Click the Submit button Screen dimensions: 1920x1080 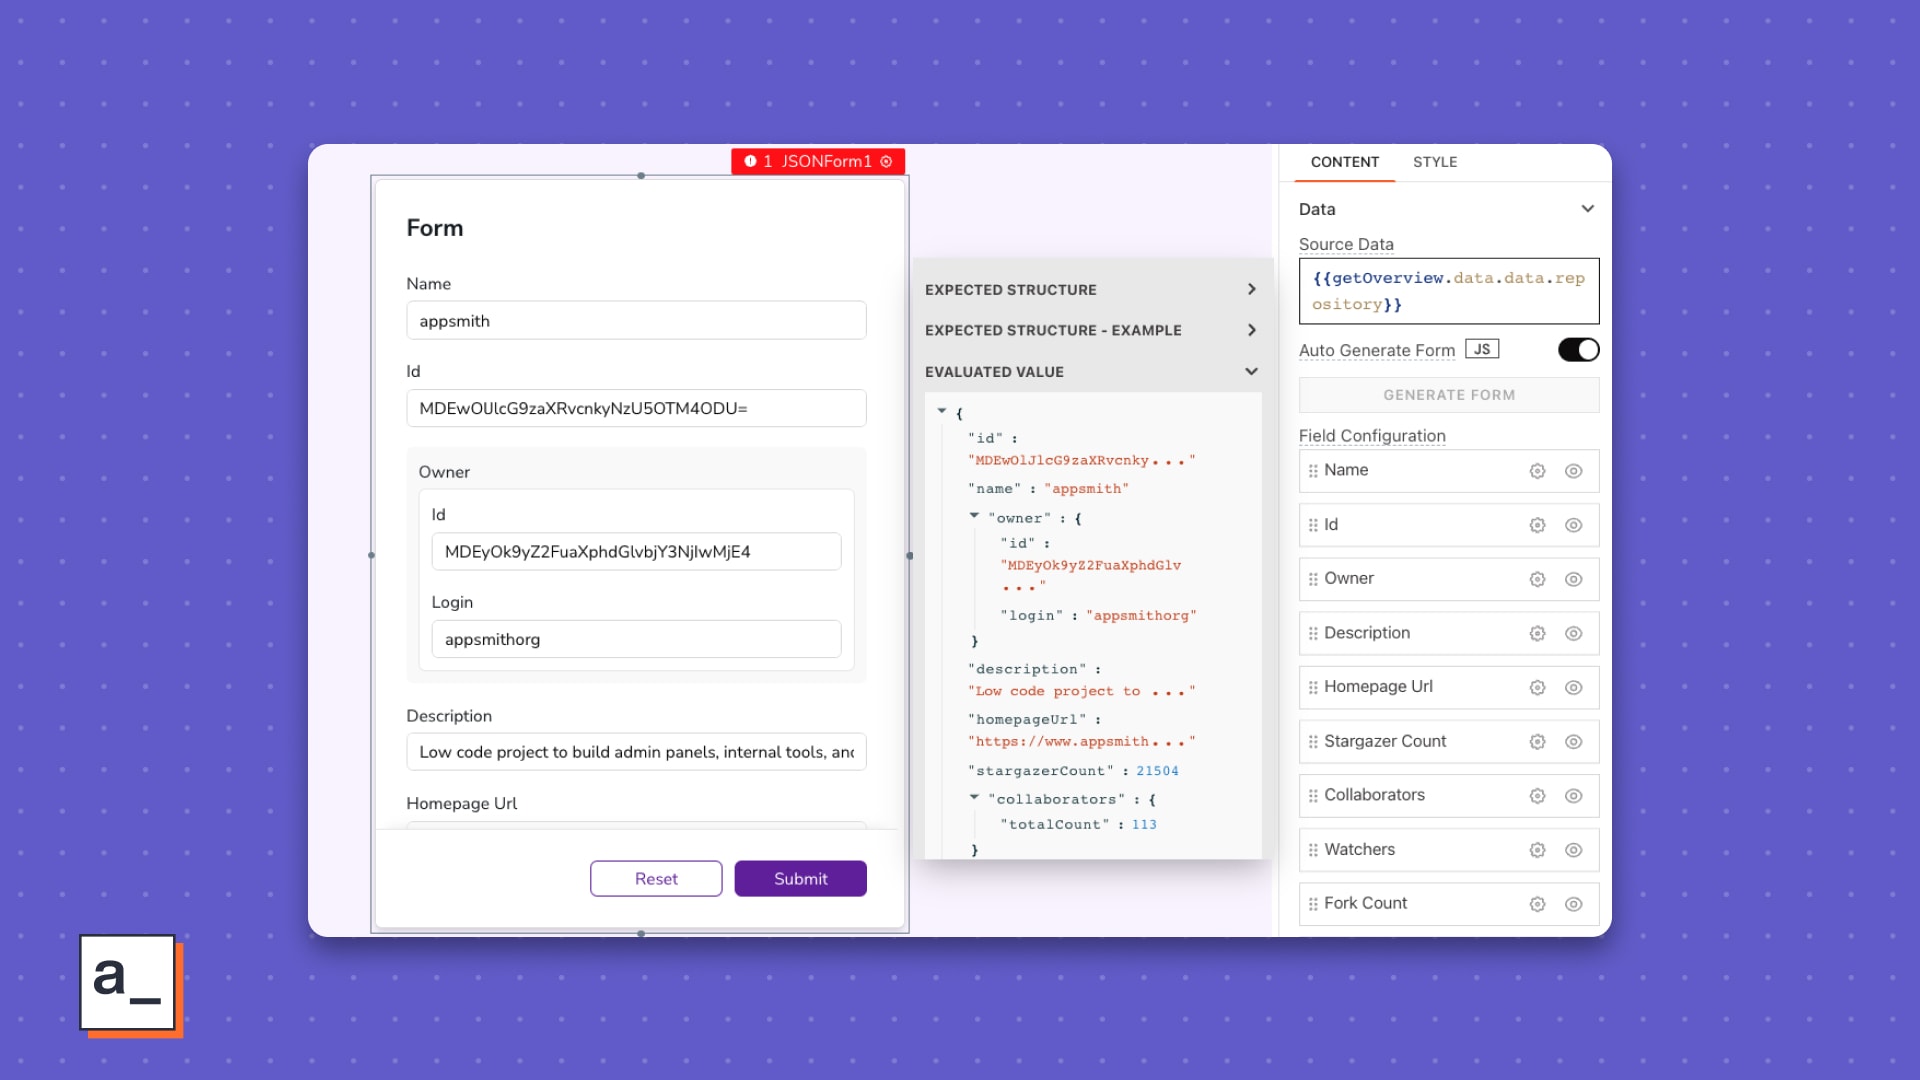click(x=800, y=879)
